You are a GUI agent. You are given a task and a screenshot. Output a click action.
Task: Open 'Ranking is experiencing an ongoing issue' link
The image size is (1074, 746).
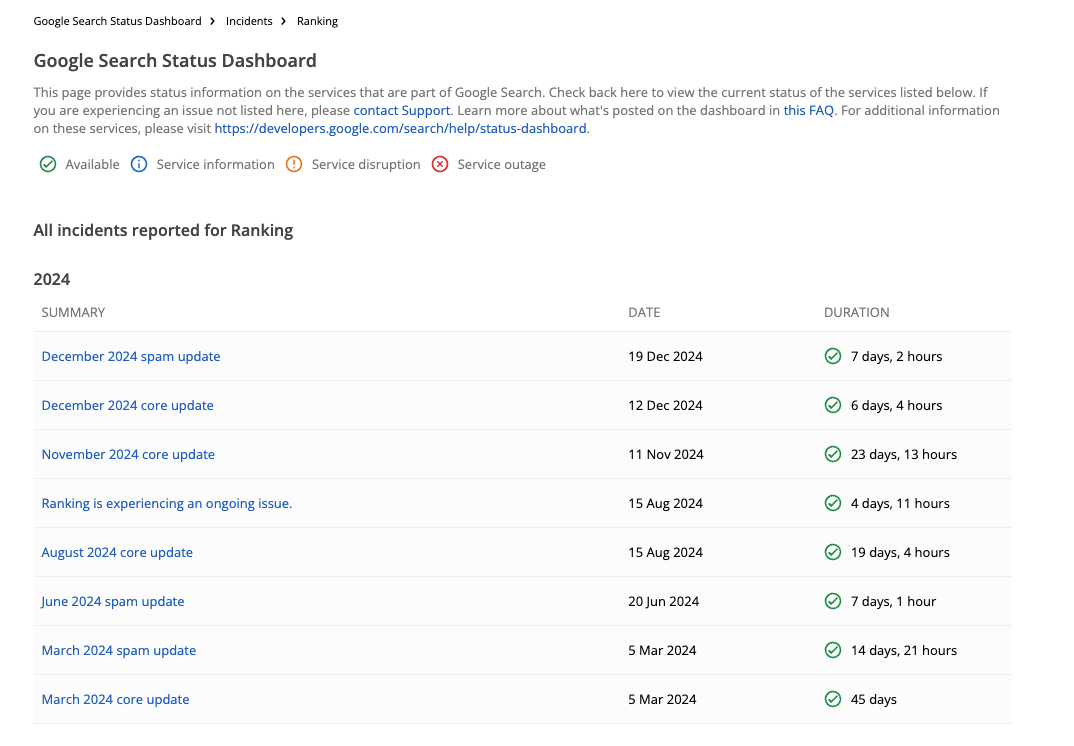167,503
